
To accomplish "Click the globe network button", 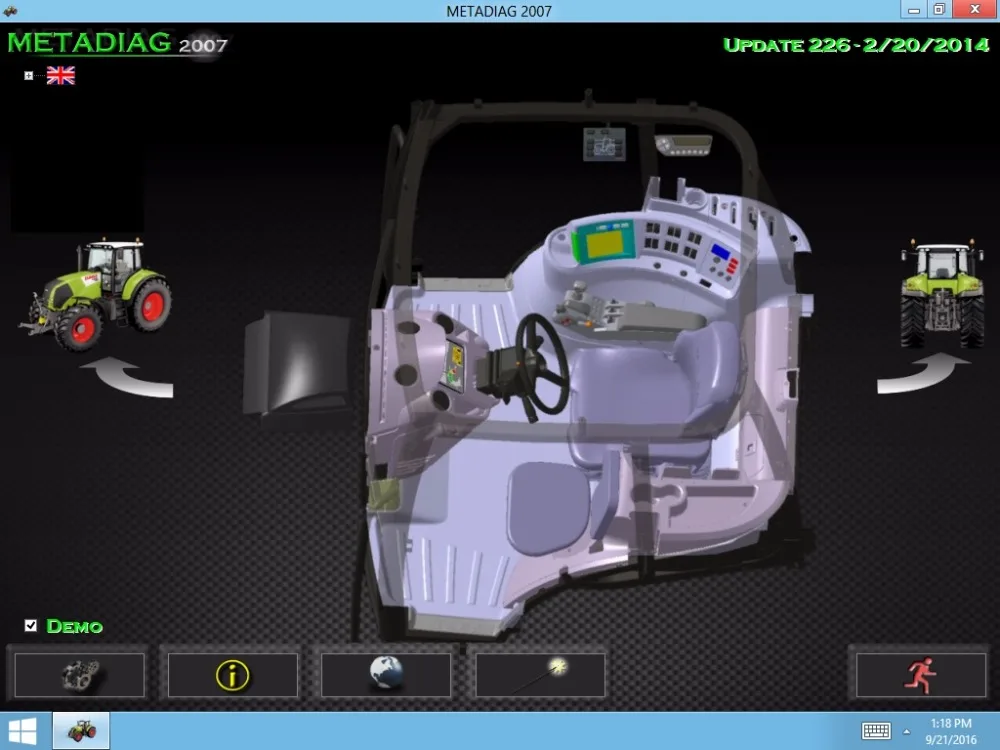I will (x=386, y=675).
